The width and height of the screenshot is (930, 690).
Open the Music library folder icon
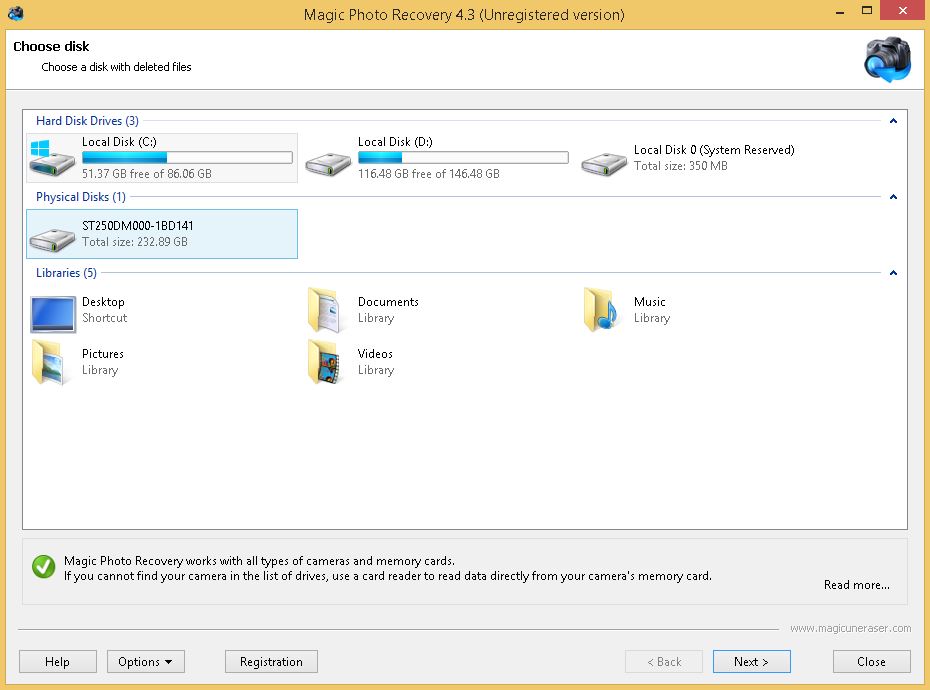pyautogui.click(x=600, y=310)
